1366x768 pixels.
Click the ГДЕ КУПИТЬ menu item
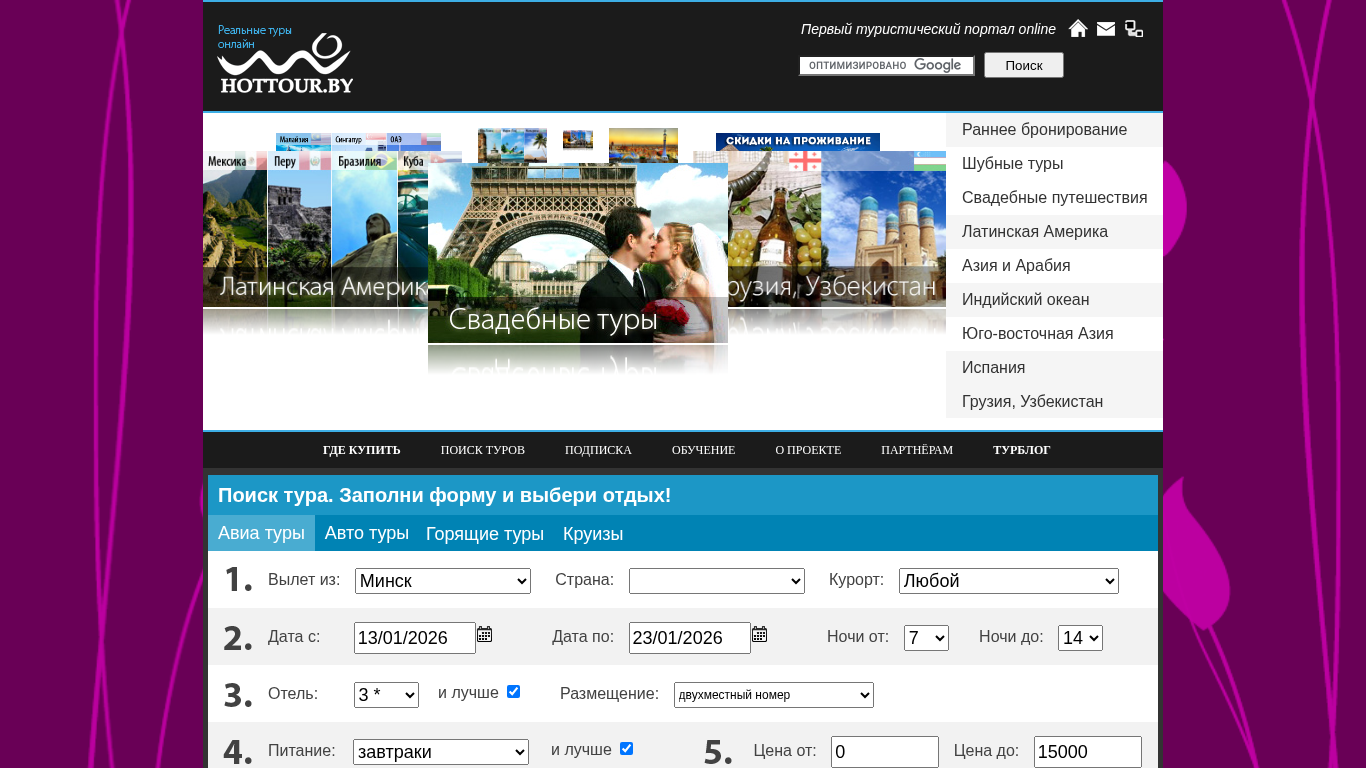(x=361, y=450)
